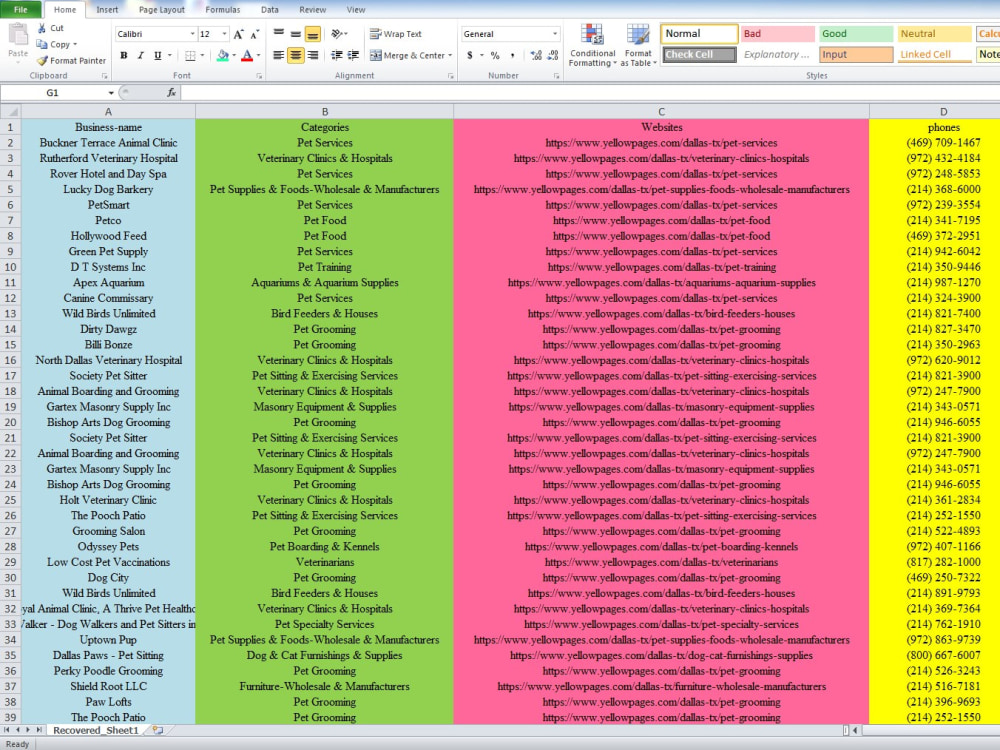The width and height of the screenshot is (1000, 750).
Task: Apply the Bad cell style
Action: 777,34
